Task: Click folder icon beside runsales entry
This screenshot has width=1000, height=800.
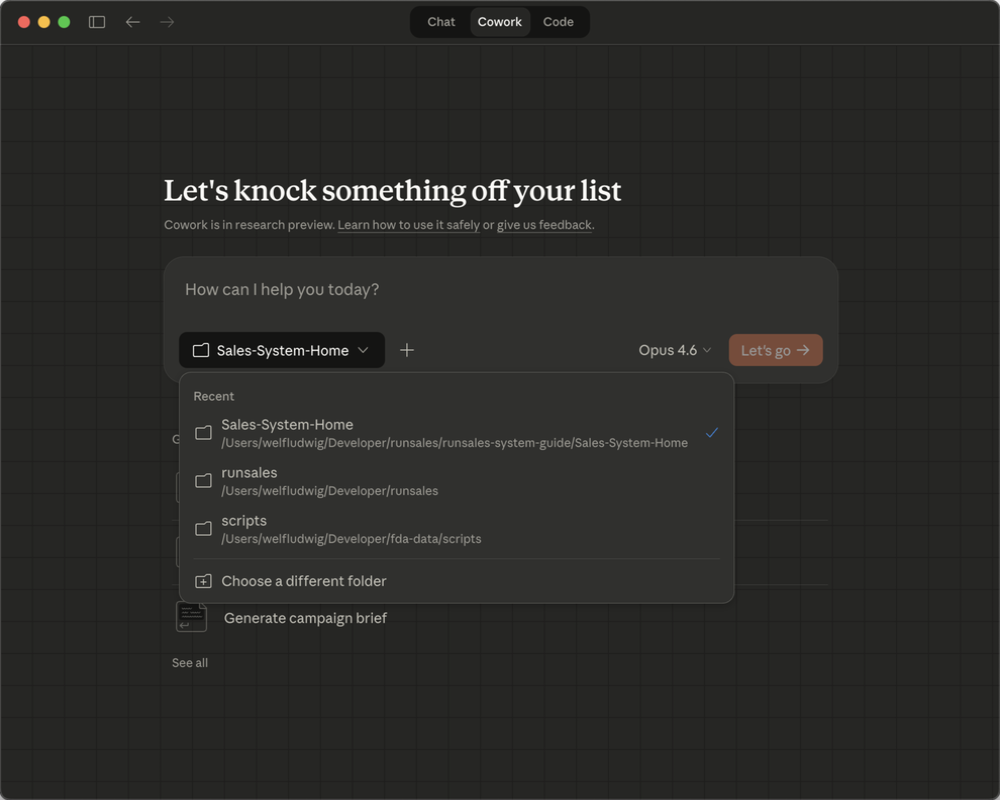Action: pyautogui.click(x=203, y=481)
